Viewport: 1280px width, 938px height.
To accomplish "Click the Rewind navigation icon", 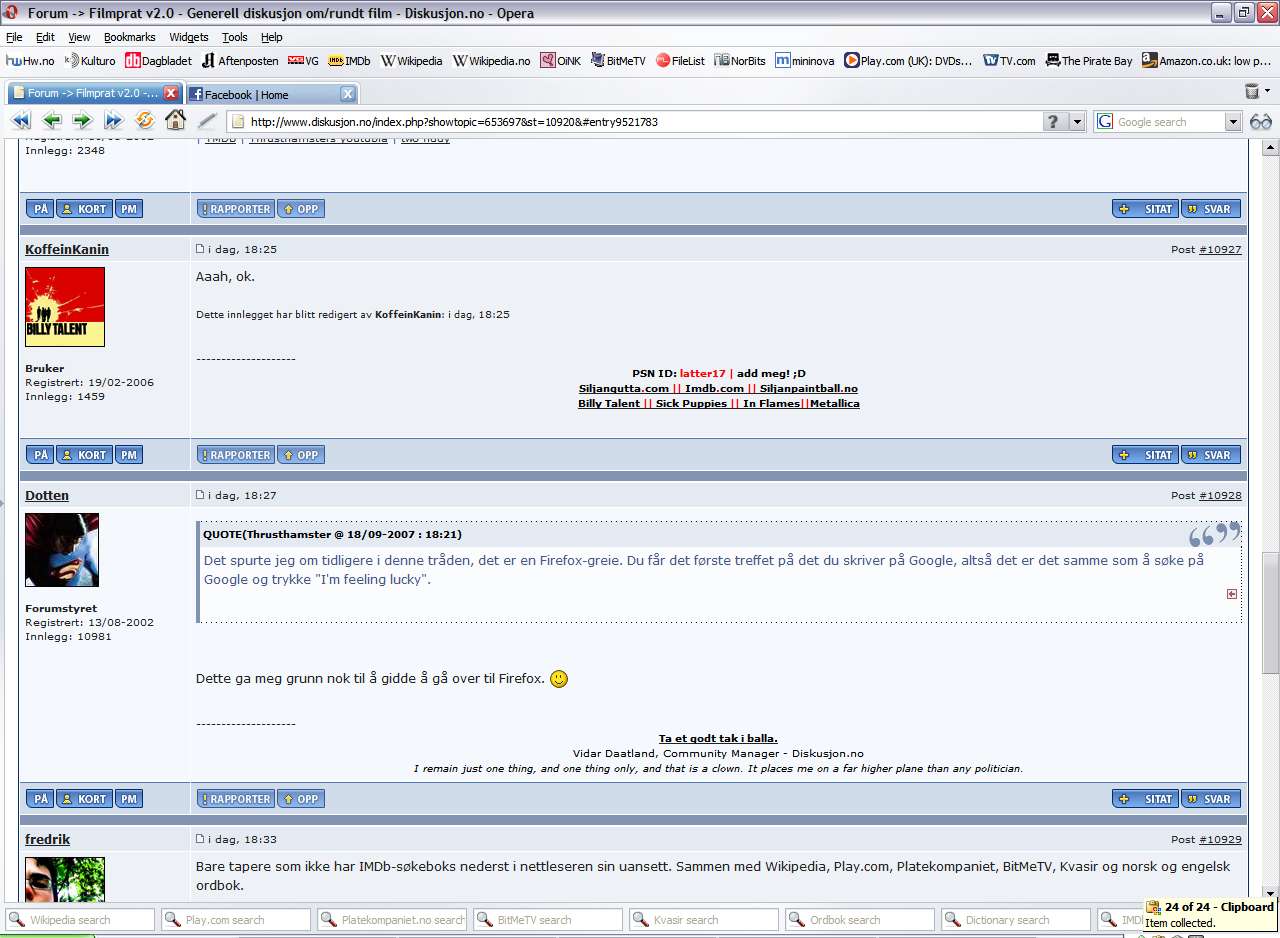I will click(21, 121).
